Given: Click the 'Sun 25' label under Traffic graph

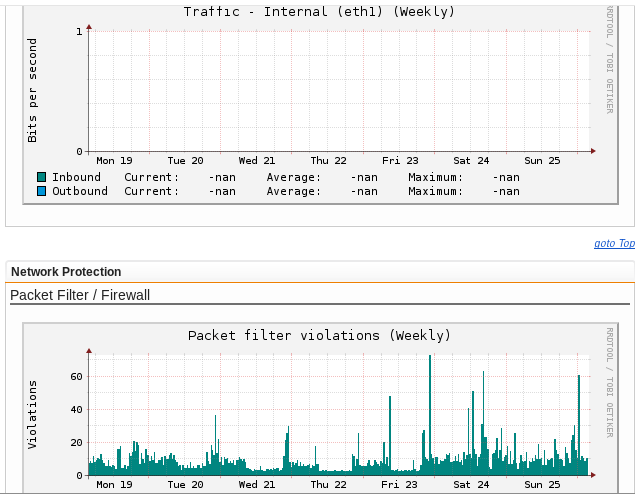Looking at the screenshot, I should [543, 160].
